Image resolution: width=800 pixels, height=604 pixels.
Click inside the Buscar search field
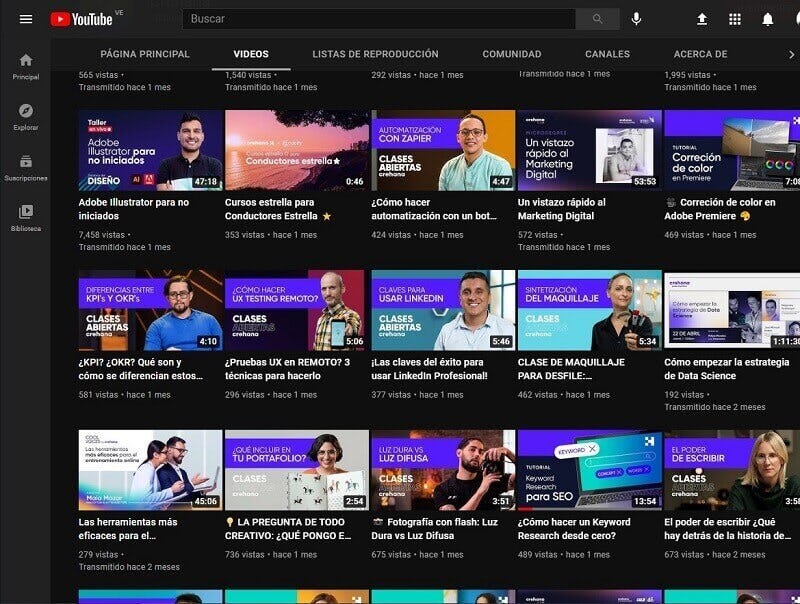(x=380, y=18)
